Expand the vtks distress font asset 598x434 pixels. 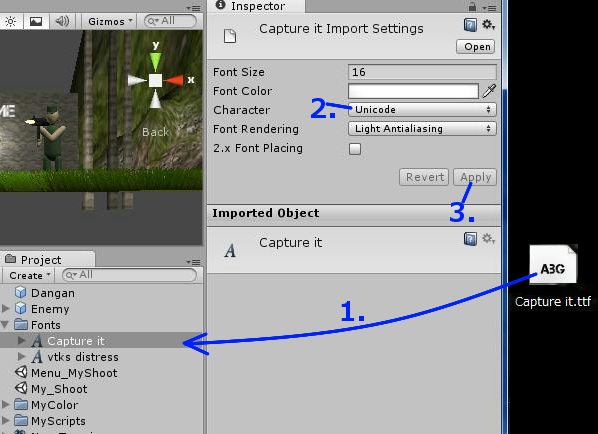point(22,357)
